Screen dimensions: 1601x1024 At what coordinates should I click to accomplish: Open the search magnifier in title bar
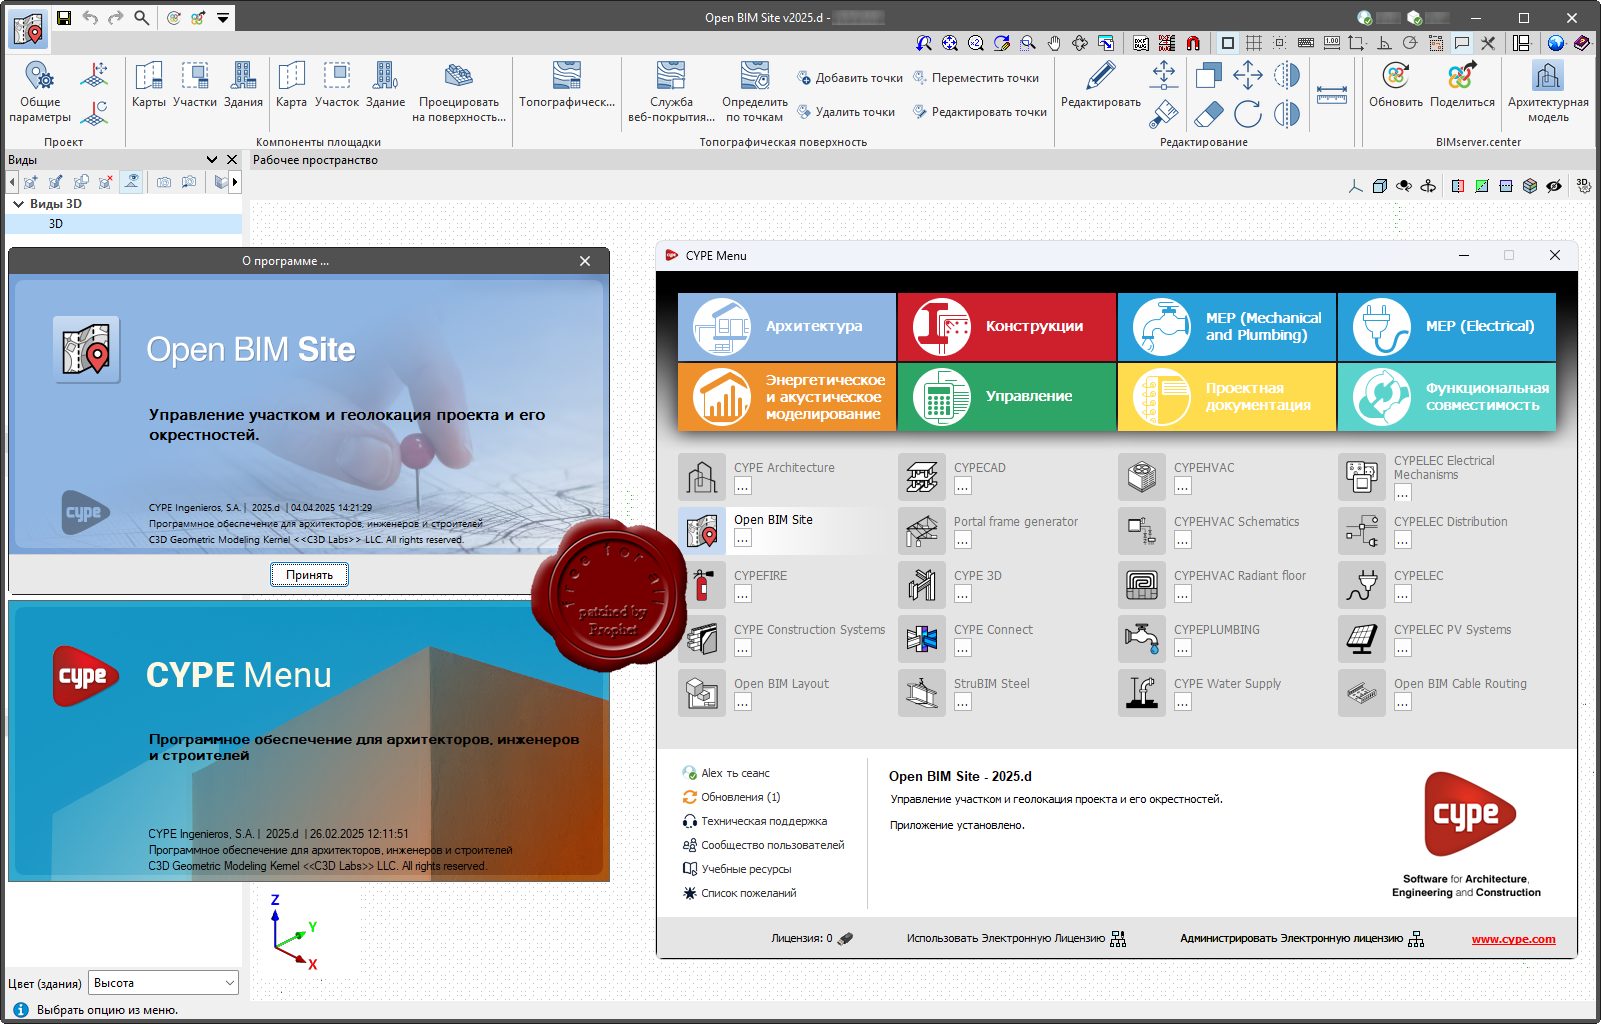coord(142,17)
